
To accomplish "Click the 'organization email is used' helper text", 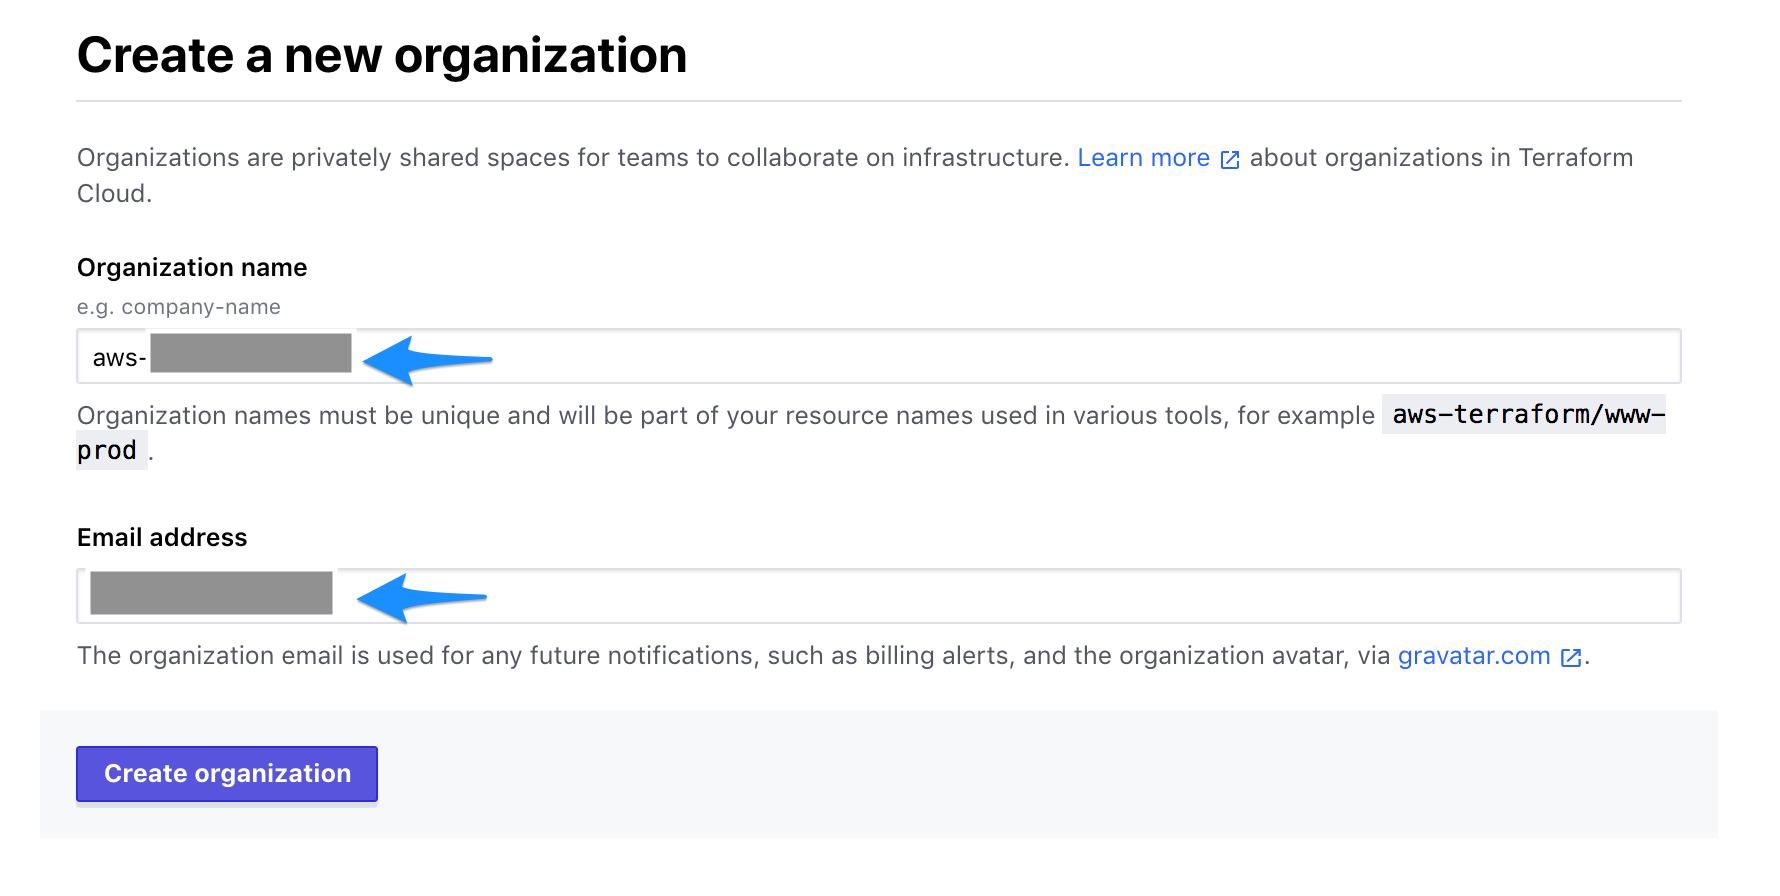I will coord(732,656).
